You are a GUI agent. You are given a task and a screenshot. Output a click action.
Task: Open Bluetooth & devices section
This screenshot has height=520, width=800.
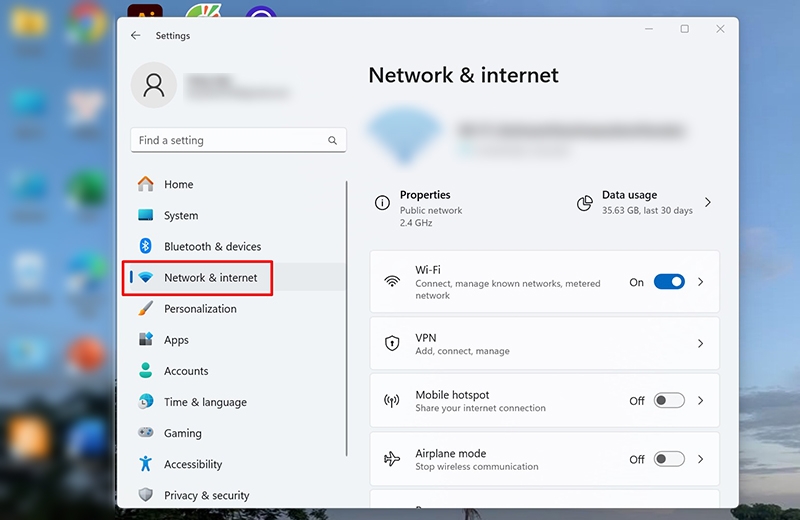238,246
